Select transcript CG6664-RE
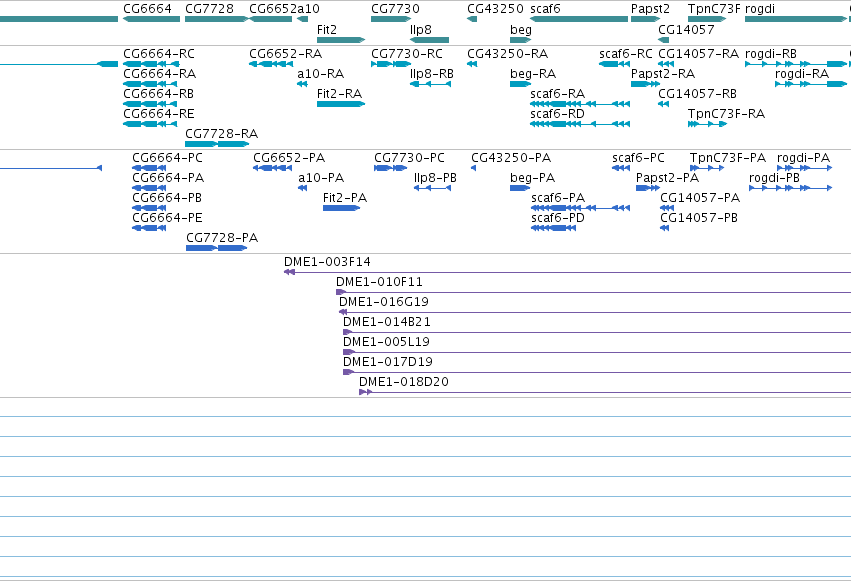 [x=150, y=124]
